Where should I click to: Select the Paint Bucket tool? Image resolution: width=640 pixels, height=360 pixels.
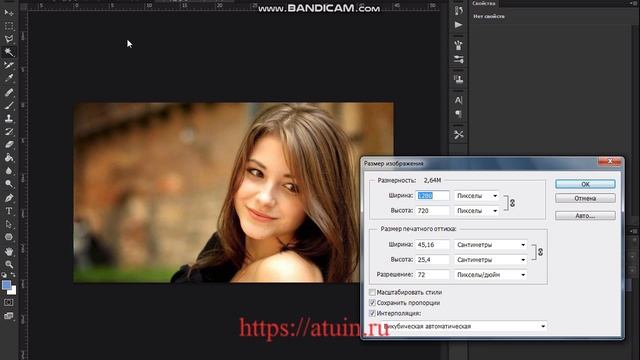pyautogui.click(x=9, y=158)
